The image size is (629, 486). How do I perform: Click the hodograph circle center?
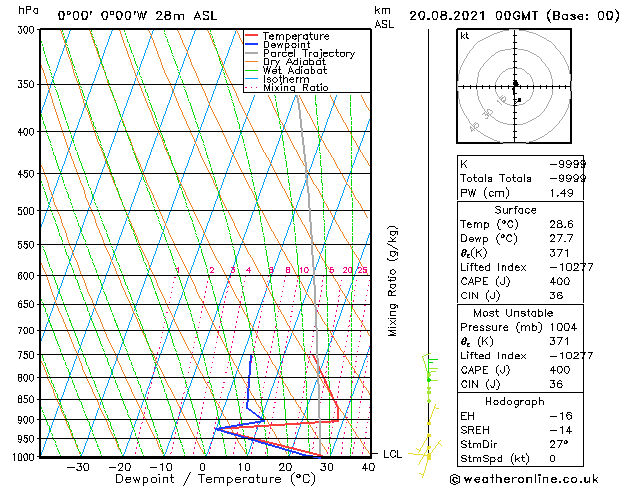pos(514,87)
